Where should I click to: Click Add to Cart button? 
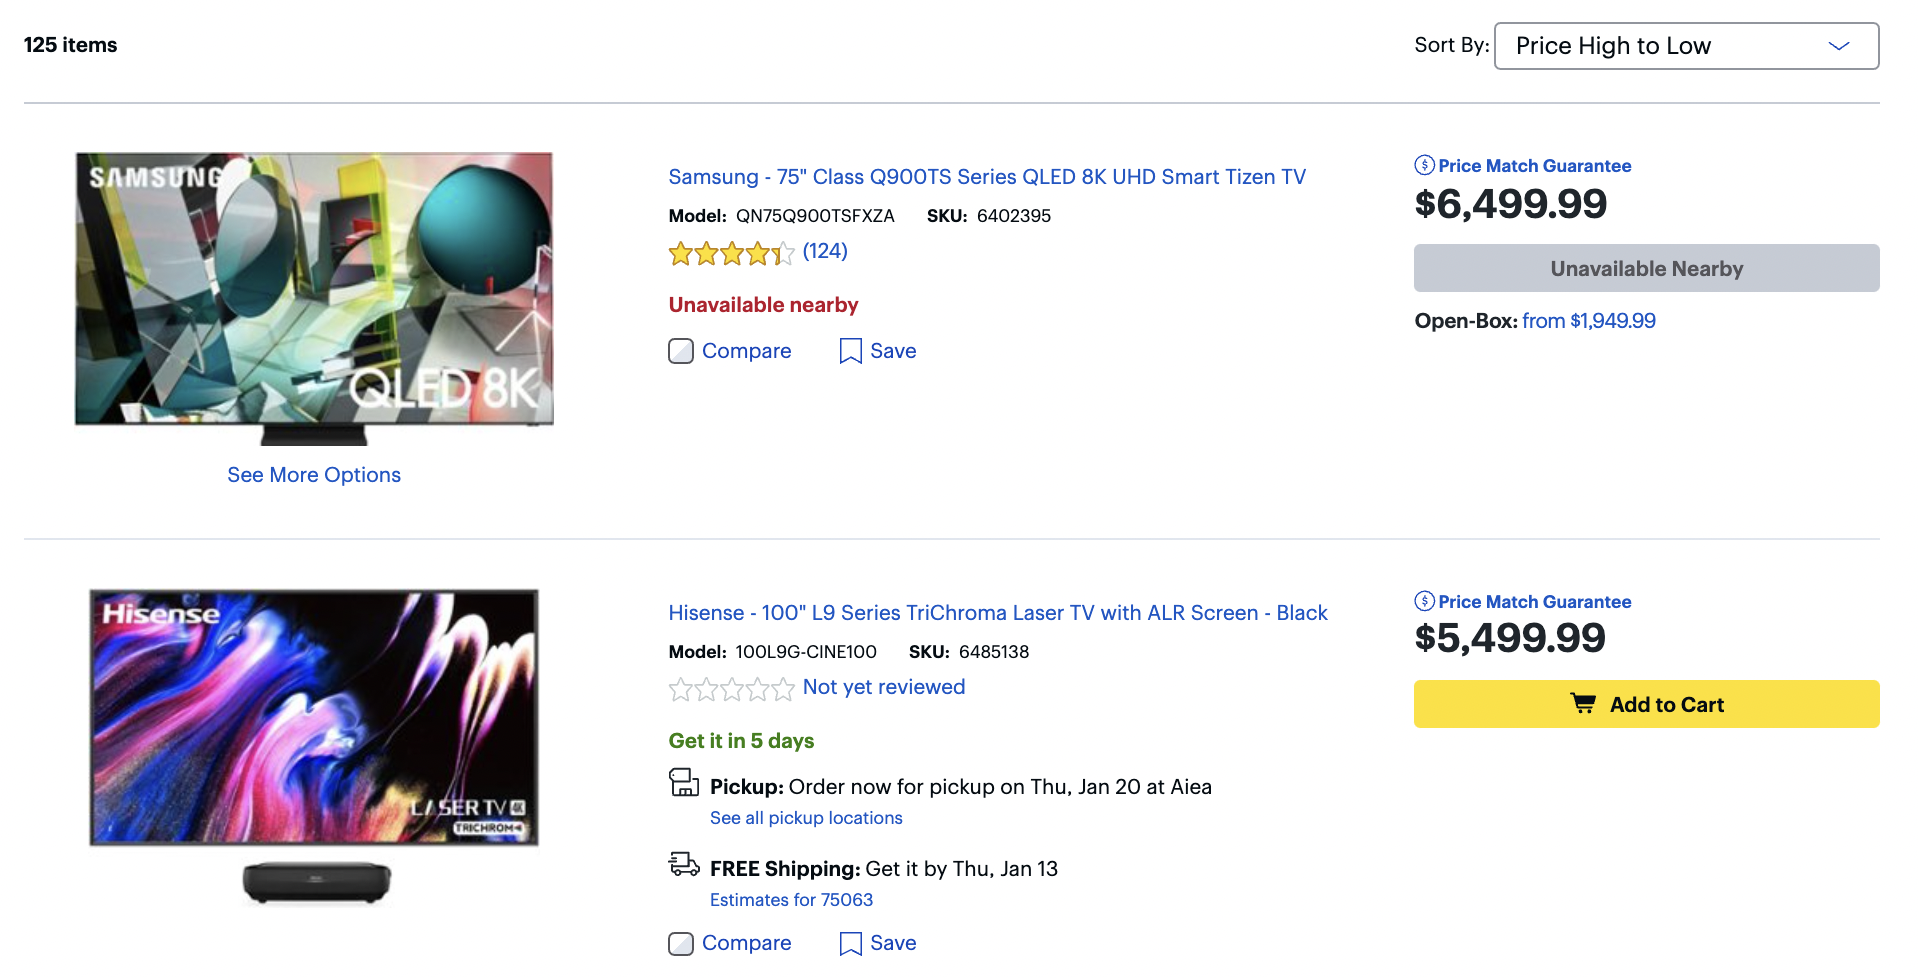click(x=1646, y=704)
